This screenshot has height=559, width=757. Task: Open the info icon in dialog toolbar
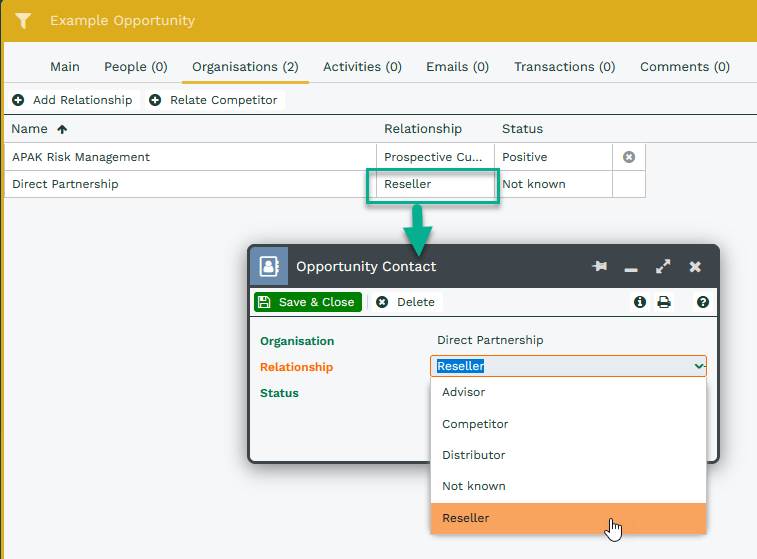[640, 302]
